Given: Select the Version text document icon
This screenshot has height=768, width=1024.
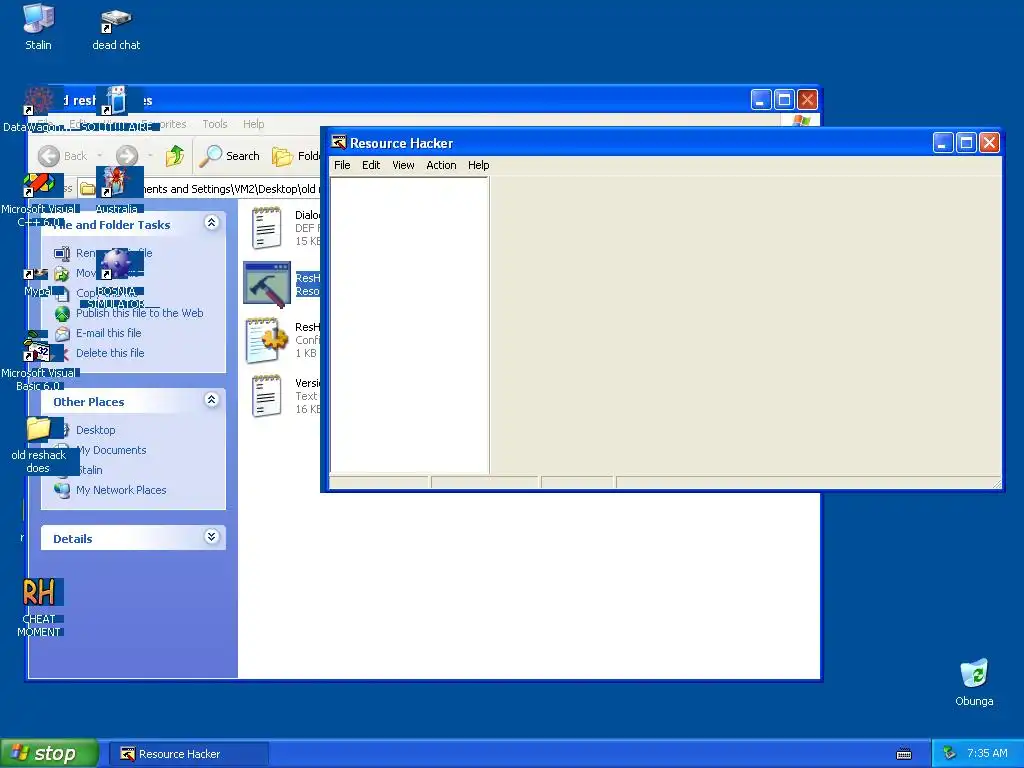Looking at the screenshot, I should point(266,396).
